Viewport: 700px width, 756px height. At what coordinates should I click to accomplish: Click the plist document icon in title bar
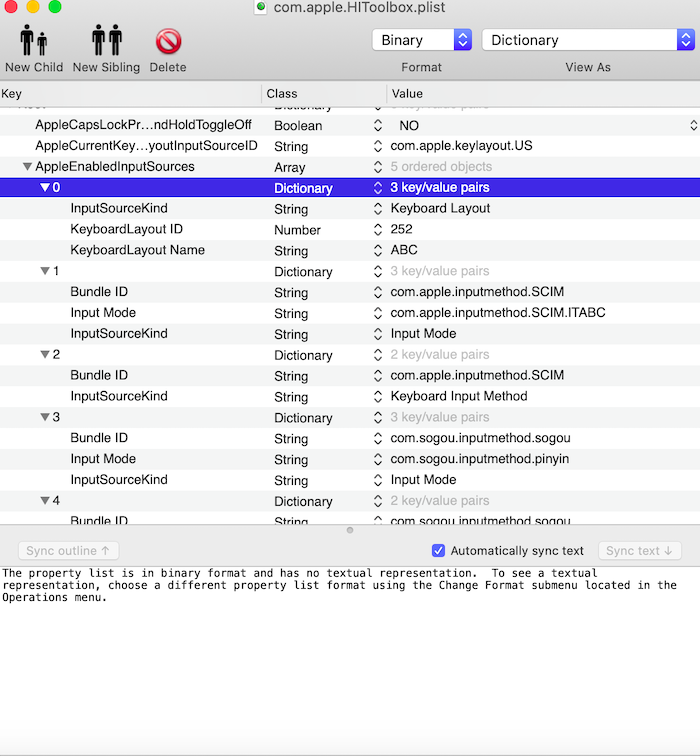pyautogui.click(x=261, y=7)
